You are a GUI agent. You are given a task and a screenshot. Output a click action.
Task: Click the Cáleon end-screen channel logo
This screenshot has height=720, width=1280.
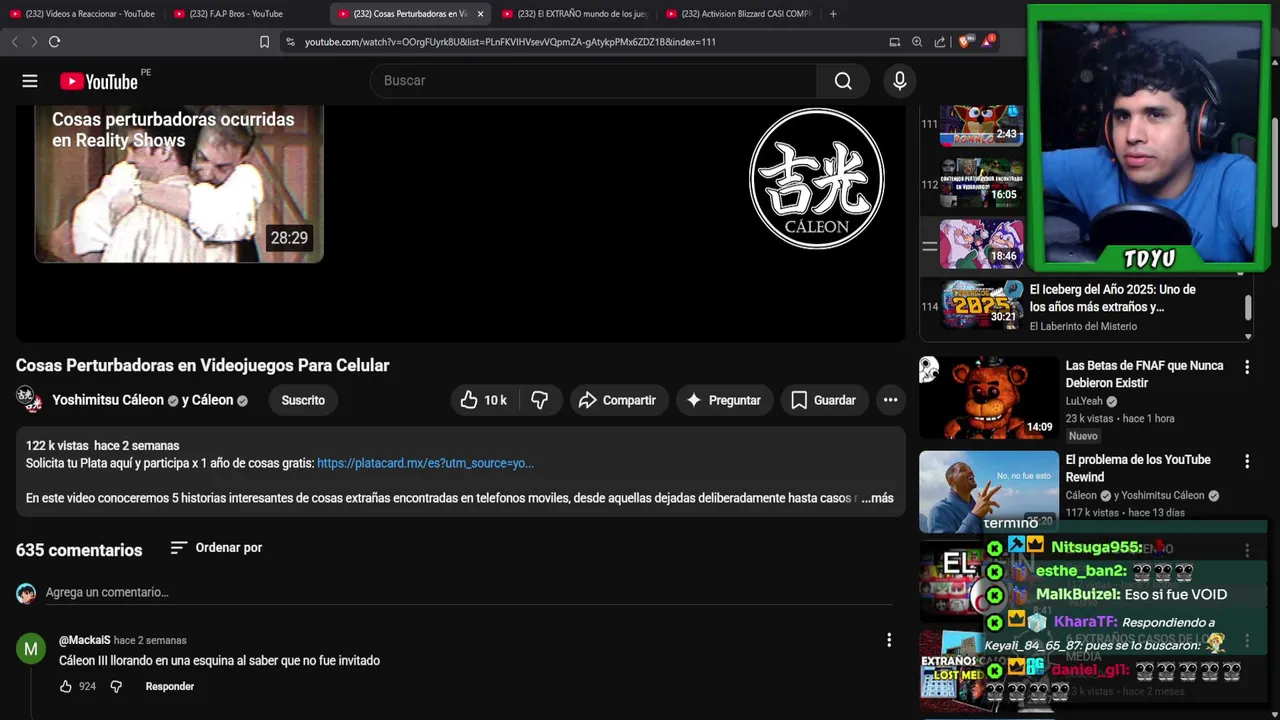pos(817,179)
